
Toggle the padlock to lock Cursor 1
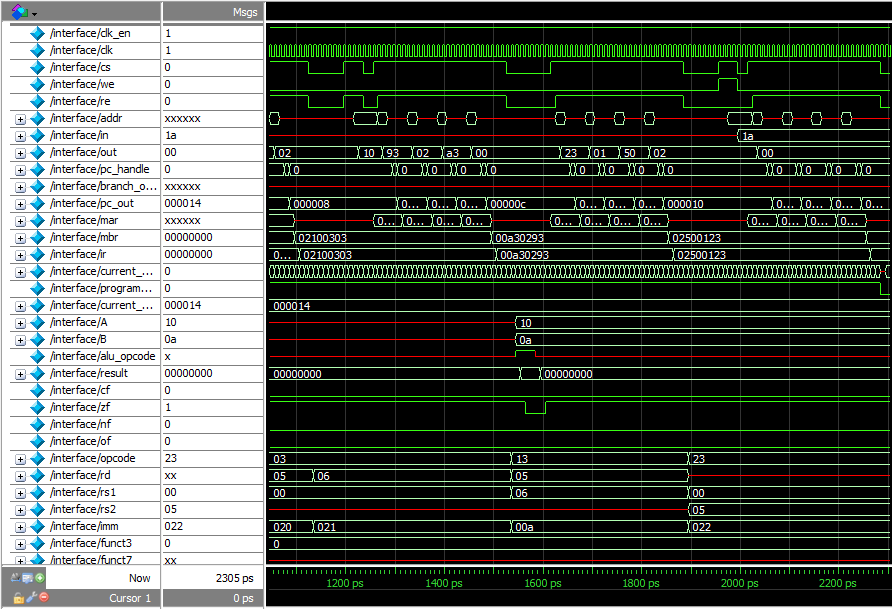[19, 597]
